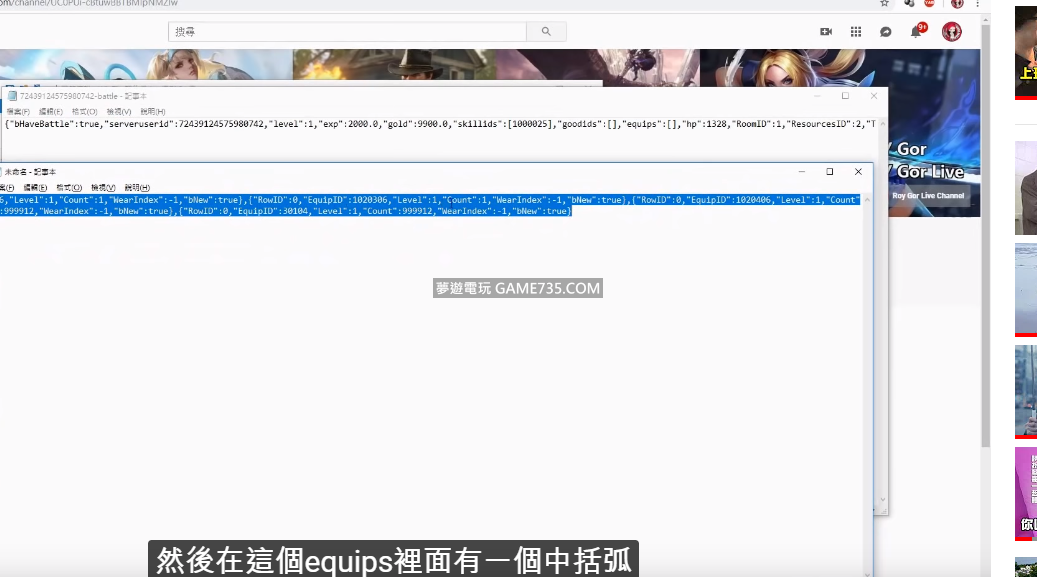Open the YouTube create video camera icon
1037x577 pixels.
click(826, 31)
